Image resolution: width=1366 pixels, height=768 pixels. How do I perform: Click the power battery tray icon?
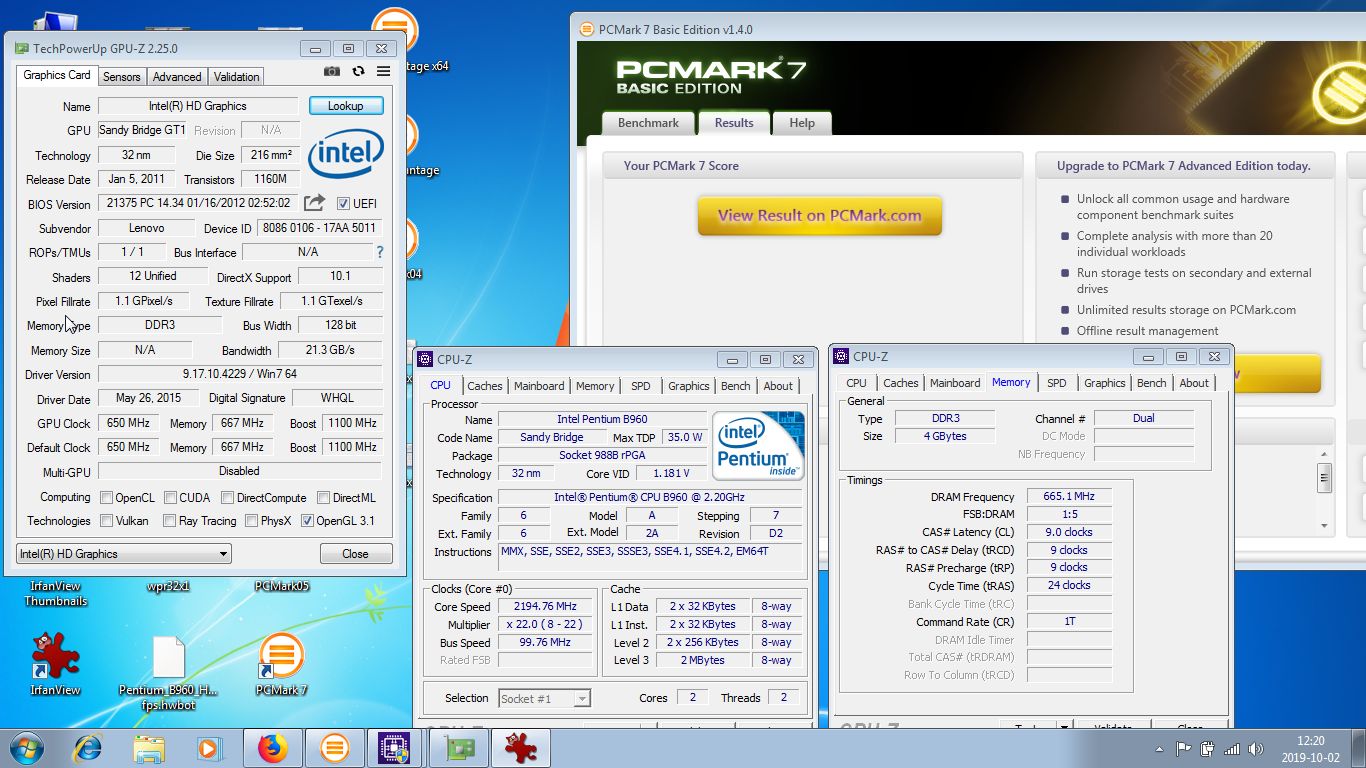[1207, 748]
